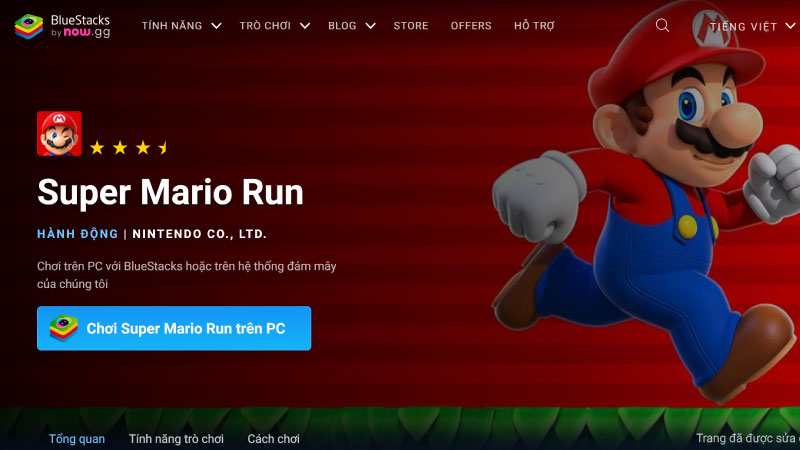Open the TIẾNG VIỆT language dropdown
This screenshot has height=450, width=800.
coord(753,27)
